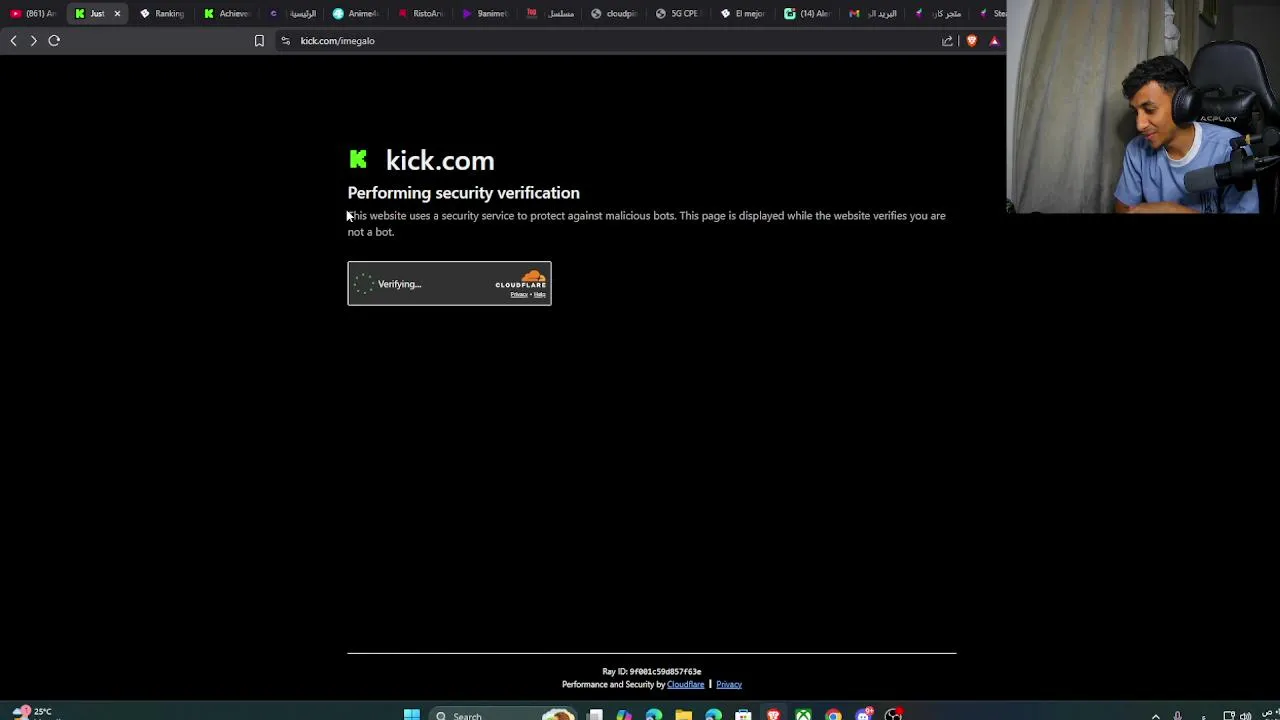Open File Explorer from the taskbar
The image size is (1280, 720).
coord(683,714)
